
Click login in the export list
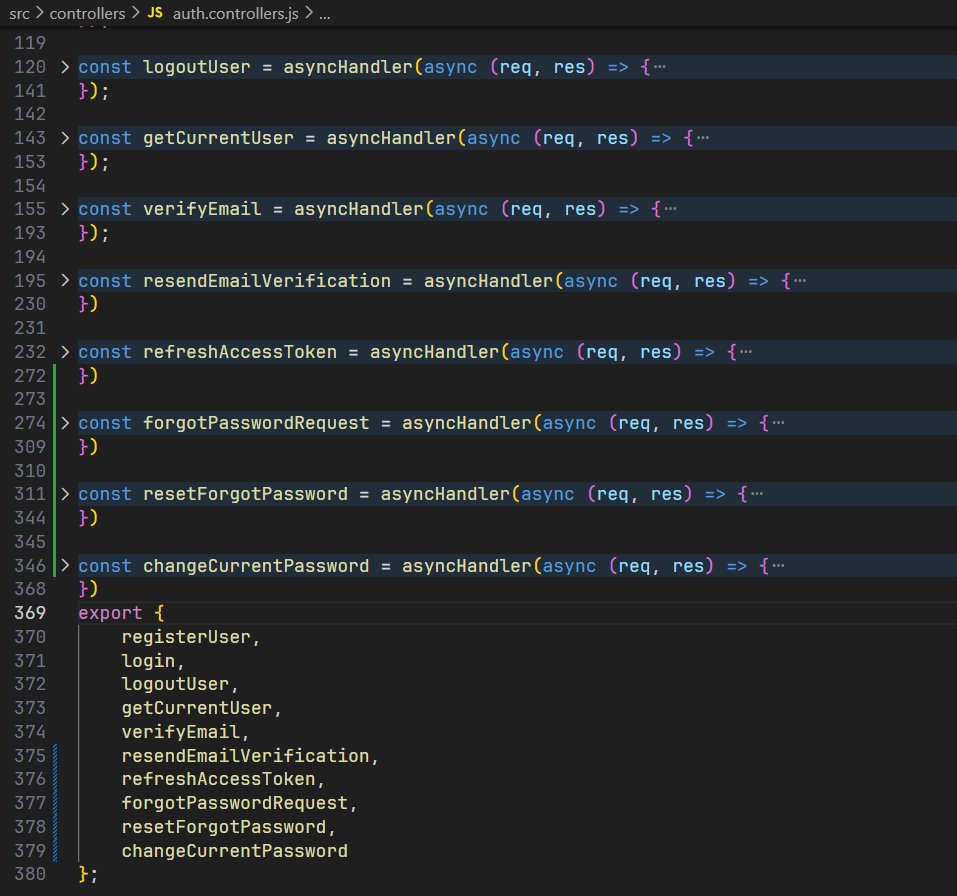click(x=148, y=660)
